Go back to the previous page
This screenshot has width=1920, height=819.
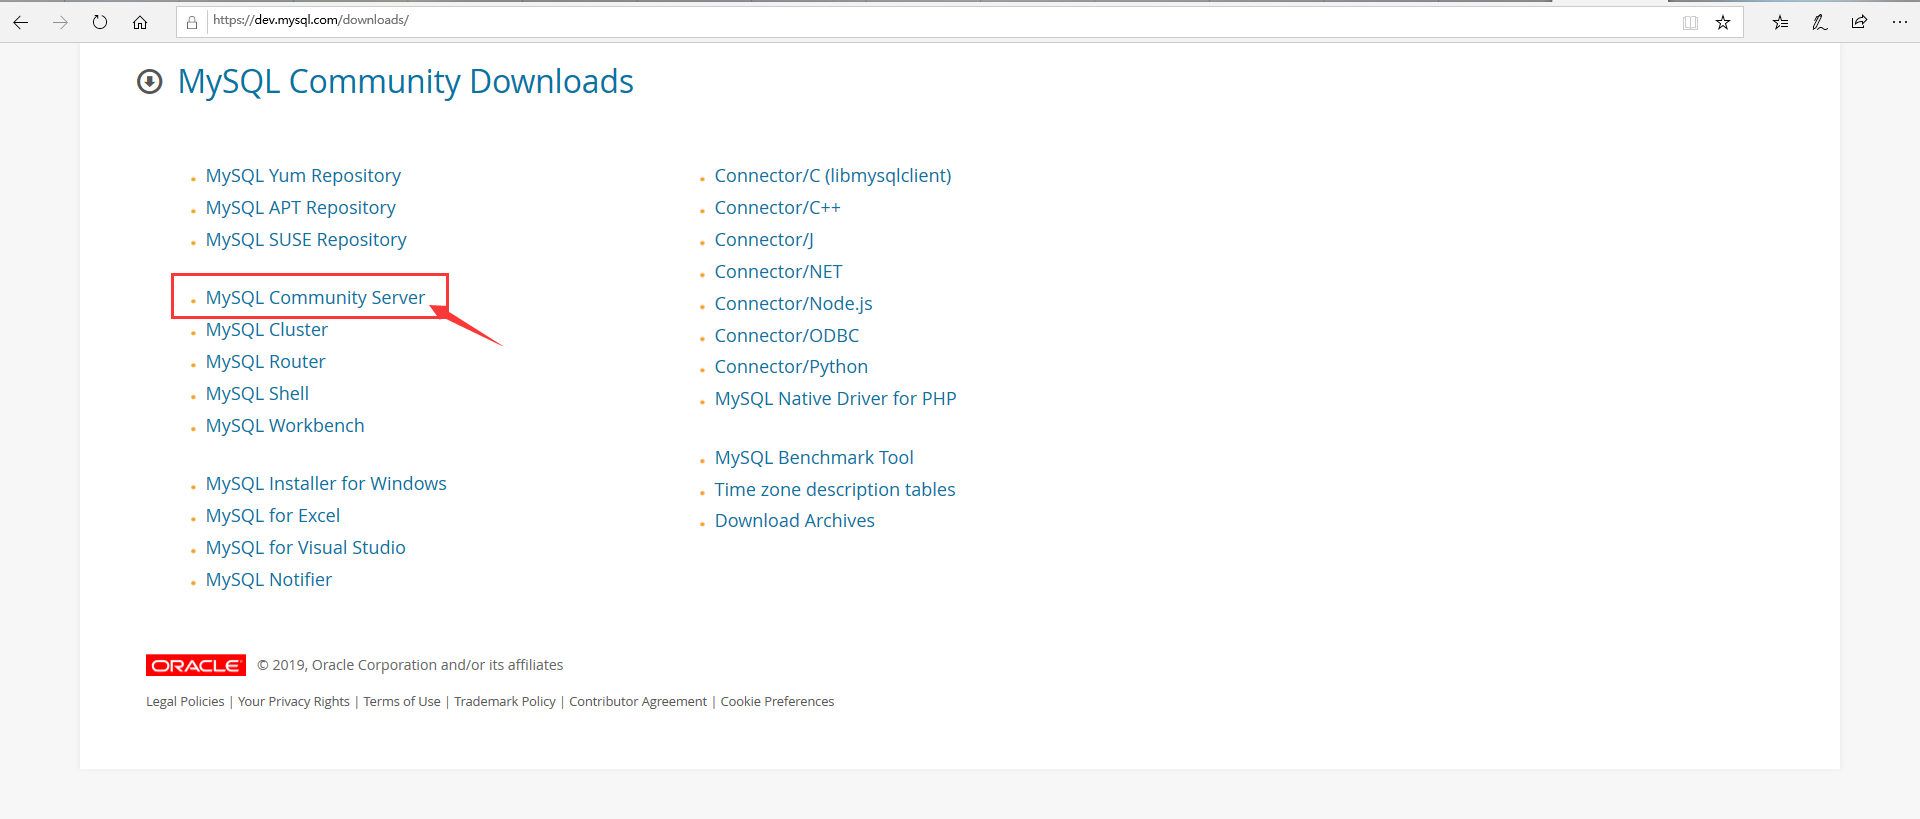point(20,22)
